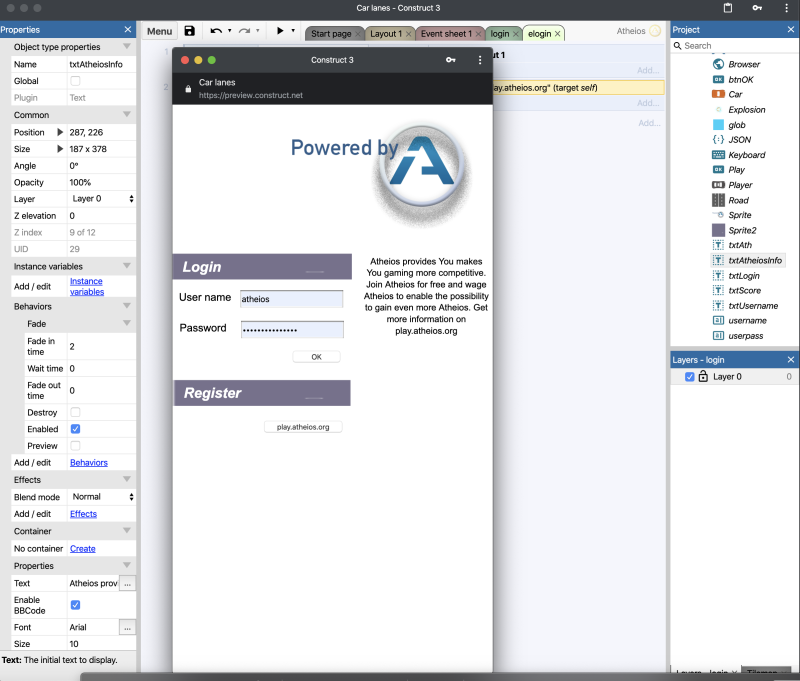The image size is (800, 681).
Task: Enable the Fade Destroy checkbox
Action: 75,412
